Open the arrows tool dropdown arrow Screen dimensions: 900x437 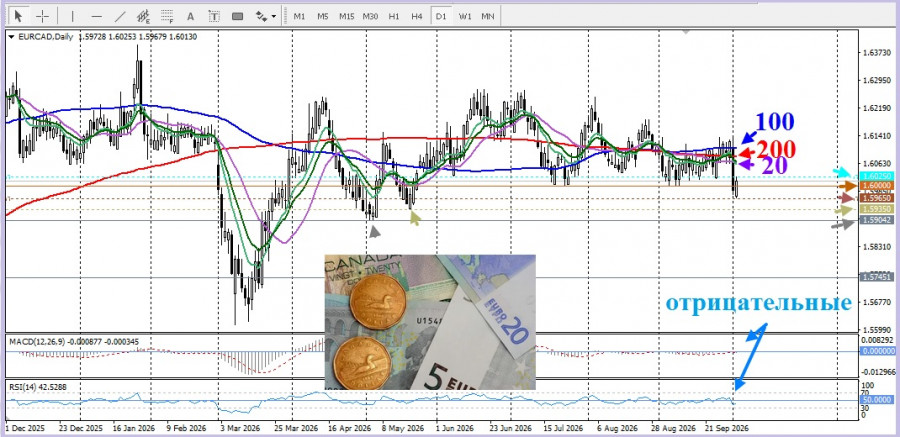point(274,16)
